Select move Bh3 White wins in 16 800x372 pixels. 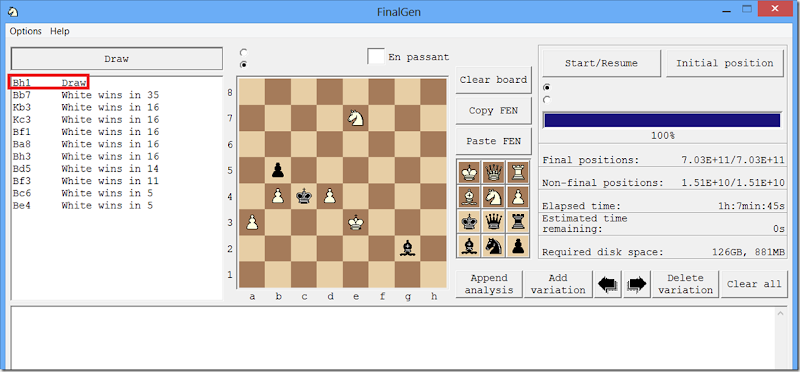point(86,156)
